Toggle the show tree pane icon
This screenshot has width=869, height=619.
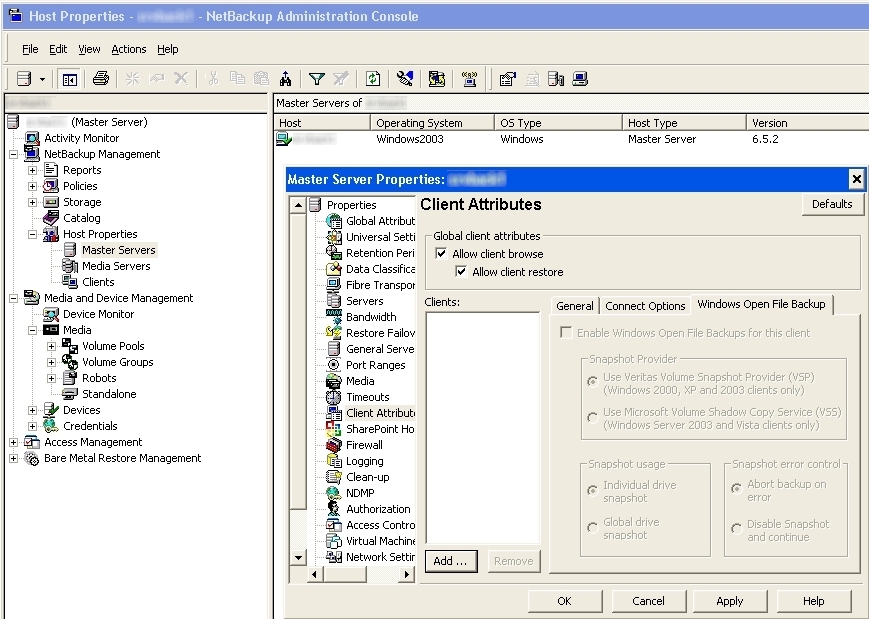click(70, 79)
